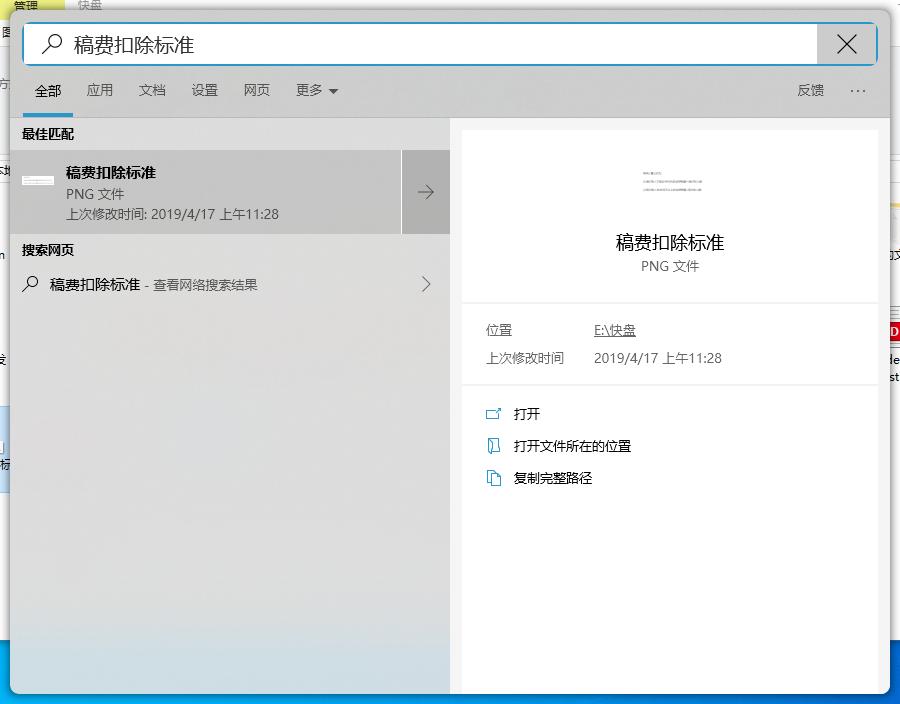900x704 pixels.
Task: Open the 更多 dropdown in search filters
Action: click(x=317, y=90)
